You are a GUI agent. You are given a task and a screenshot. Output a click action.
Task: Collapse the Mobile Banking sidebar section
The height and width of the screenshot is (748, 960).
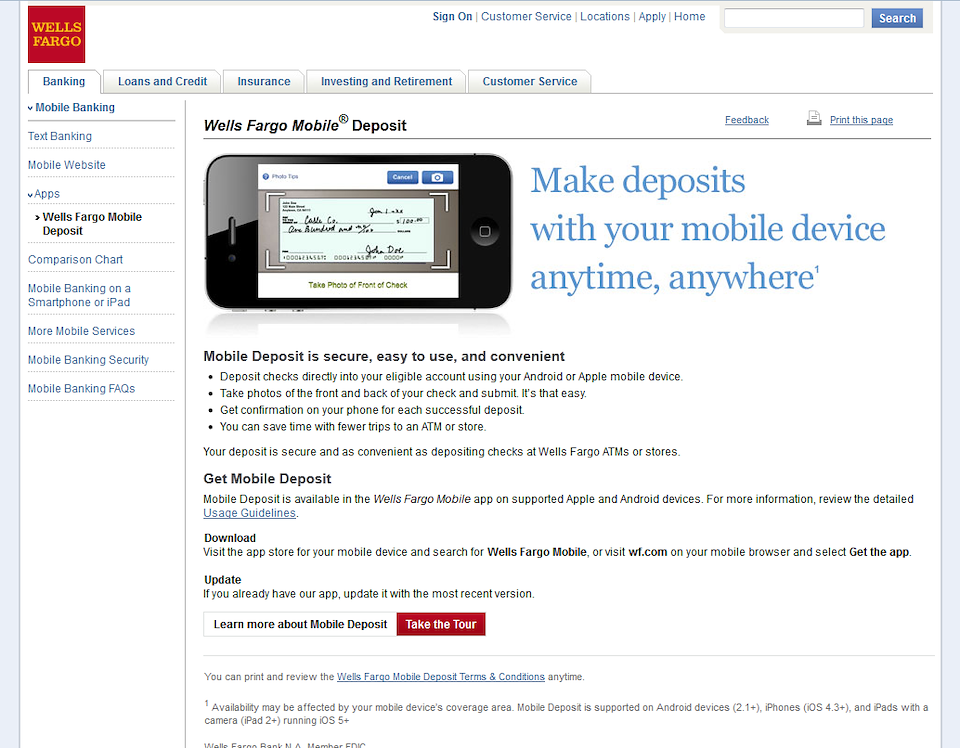pyautogui.click(x=31, y=108)
